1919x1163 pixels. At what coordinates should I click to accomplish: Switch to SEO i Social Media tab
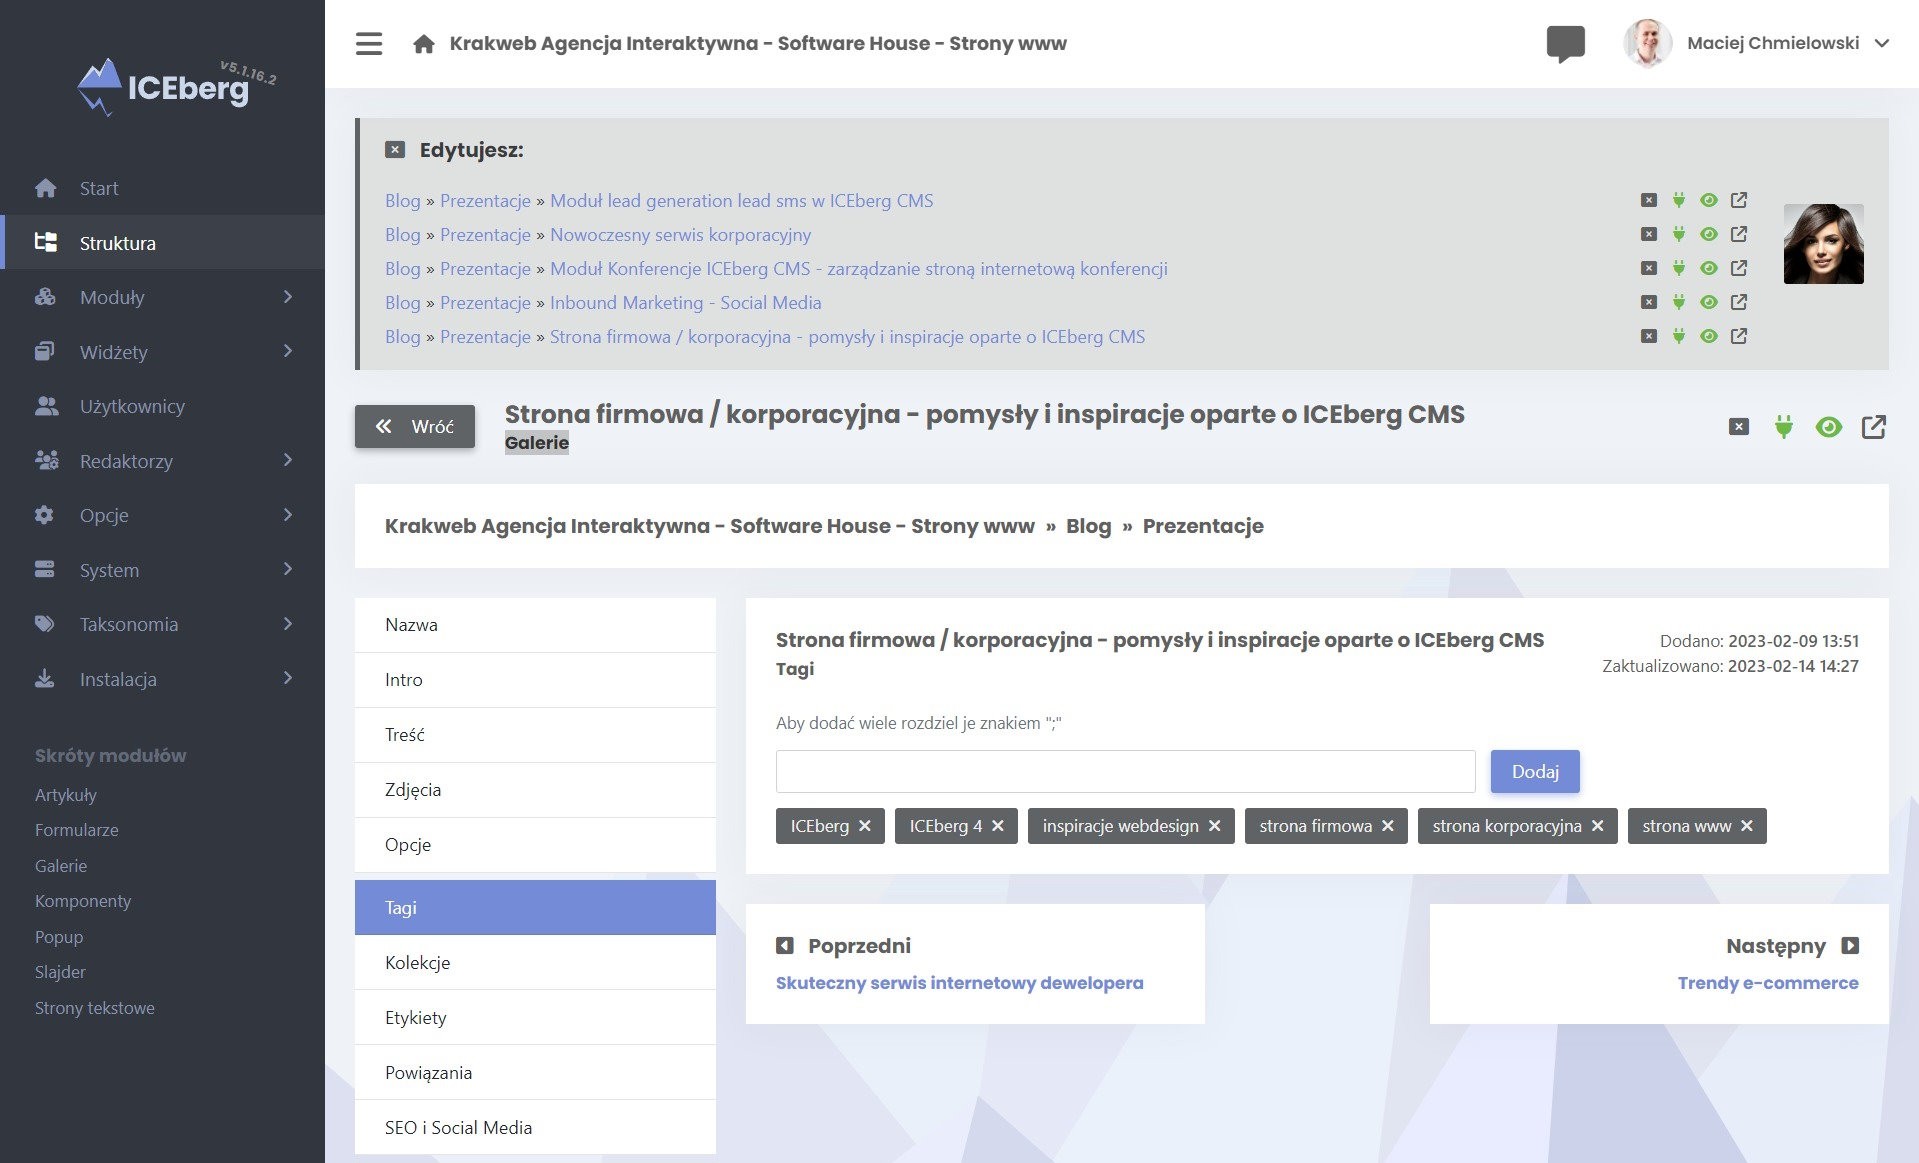(x=535, y=1128)
